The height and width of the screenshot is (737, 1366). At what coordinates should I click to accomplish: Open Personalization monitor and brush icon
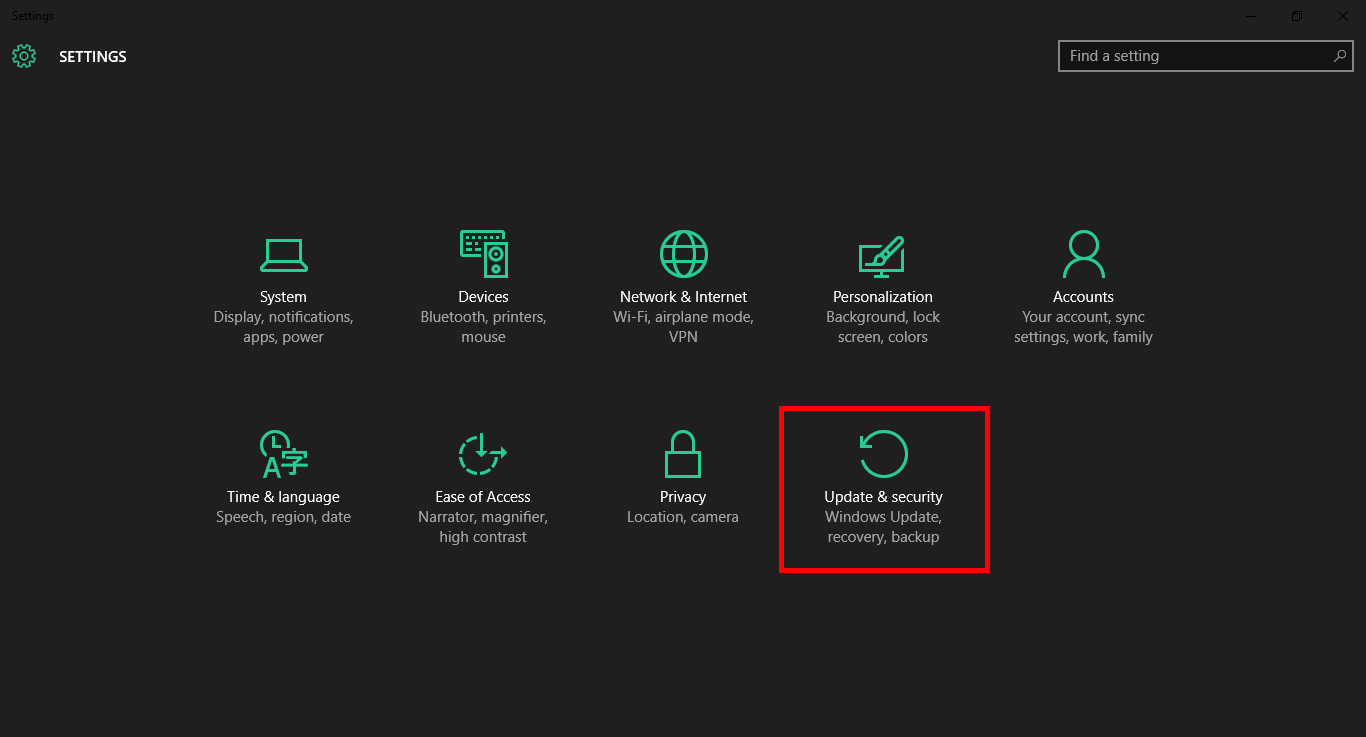click(882, 256)
